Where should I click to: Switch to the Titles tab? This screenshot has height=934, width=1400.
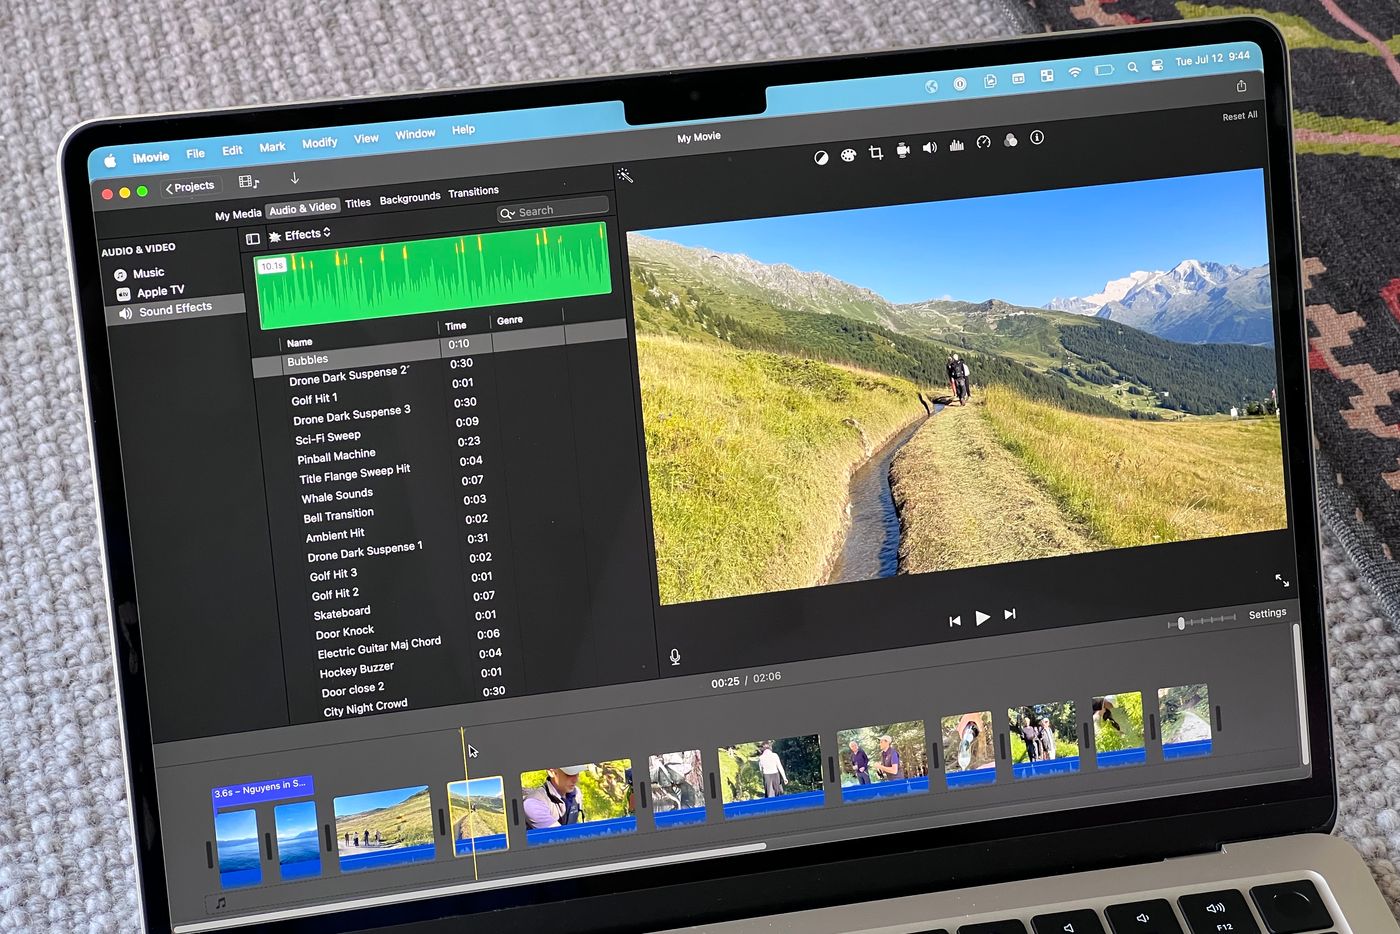coord(358,203)
